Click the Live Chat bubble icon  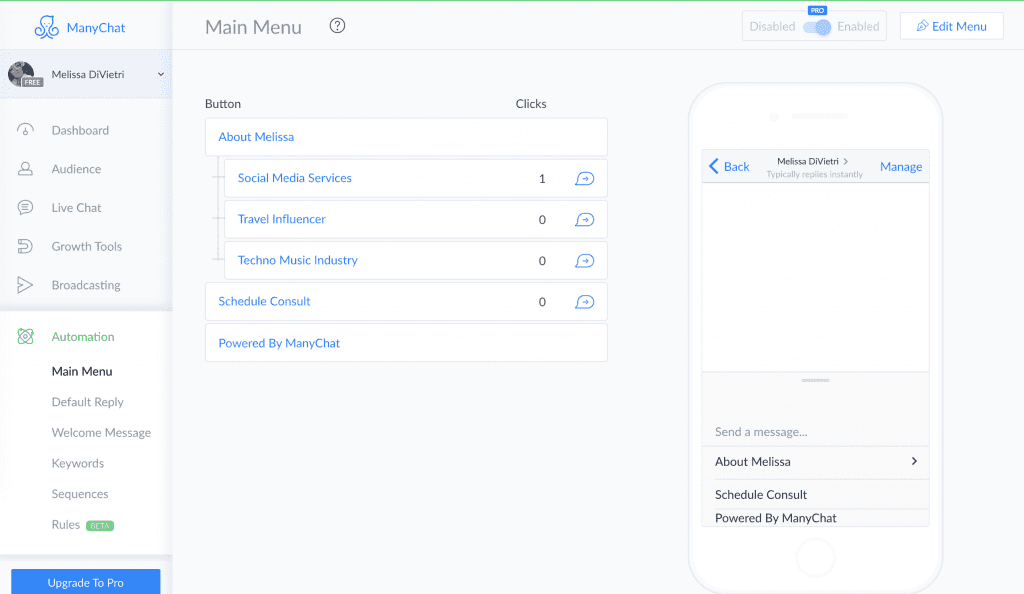tap(26, 208)
